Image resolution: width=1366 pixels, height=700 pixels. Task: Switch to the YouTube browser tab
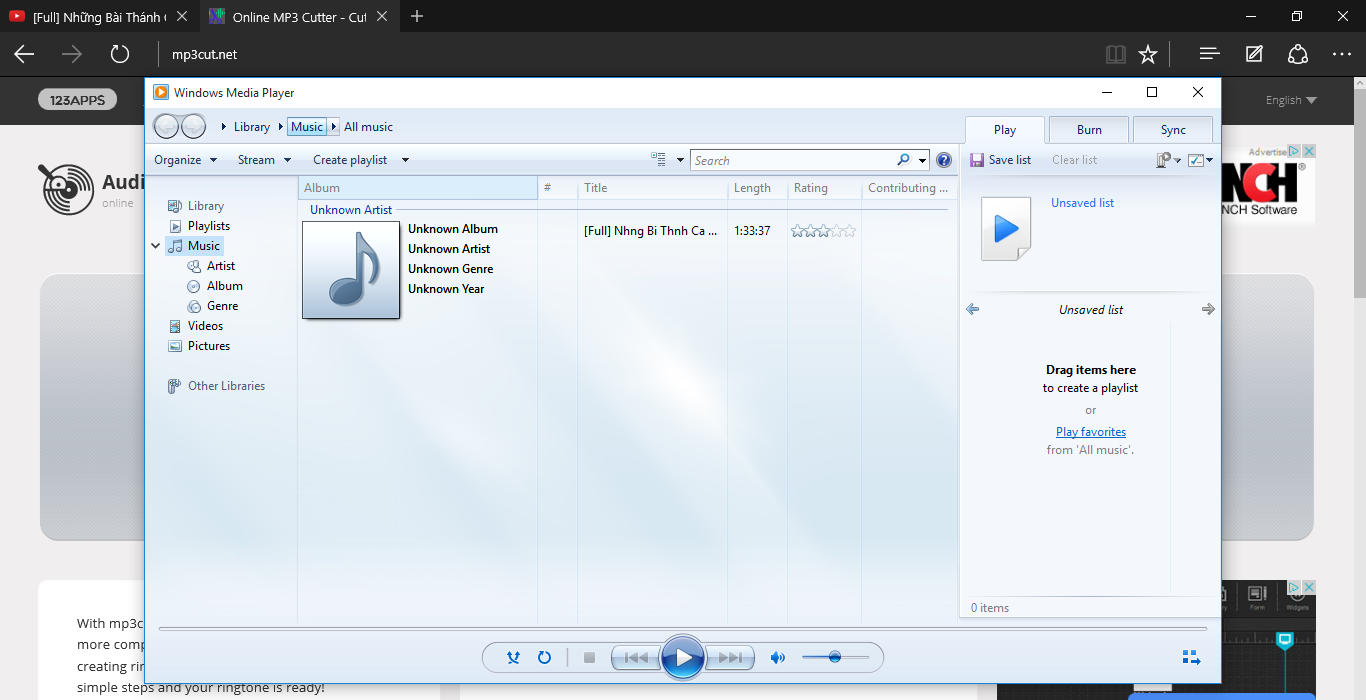(98, 17)
